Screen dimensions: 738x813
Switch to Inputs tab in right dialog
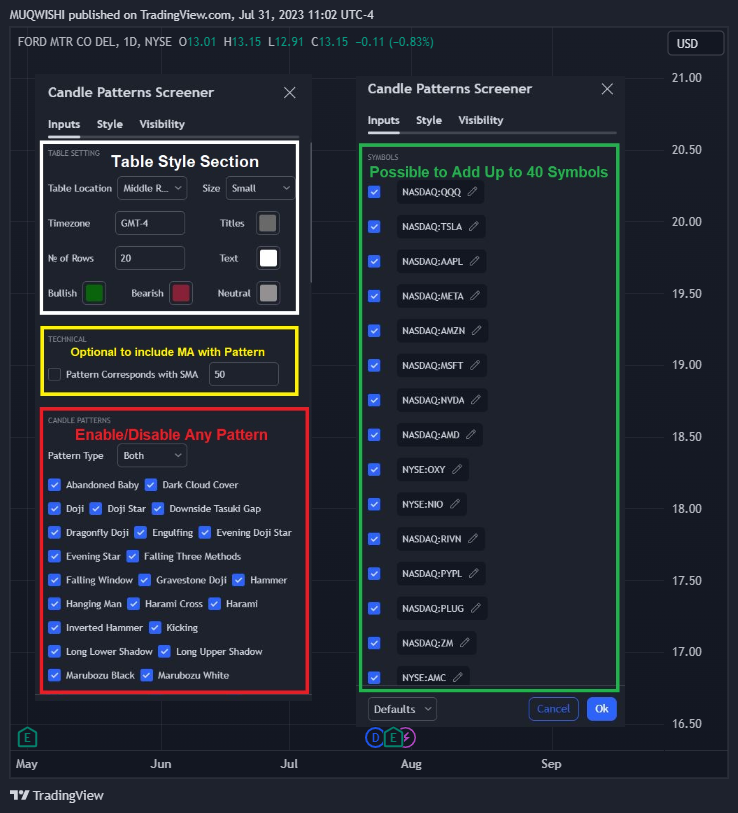[x=383, y=120]
